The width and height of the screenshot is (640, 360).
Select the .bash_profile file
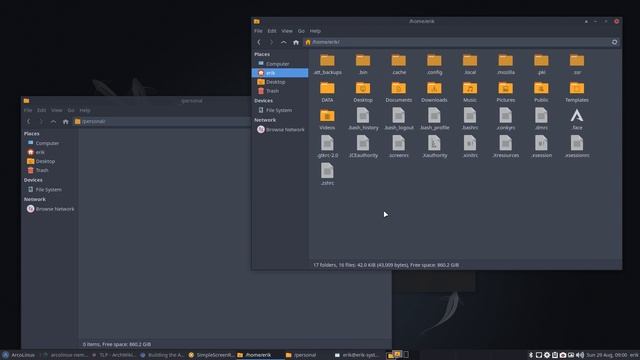tap(434, 120)
